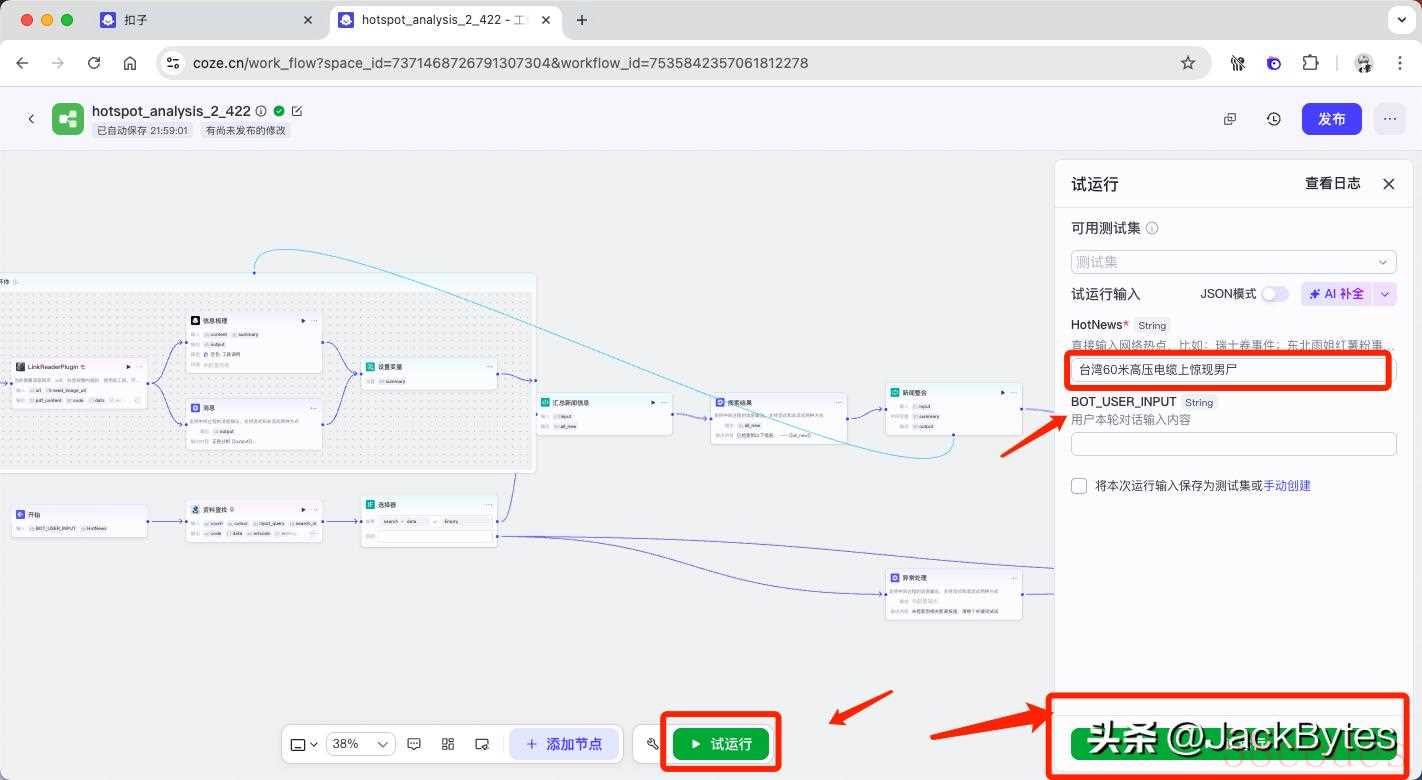1422x780 pixels.
Task: Click the auto-layout grid icon
Action: click(448, 744)
